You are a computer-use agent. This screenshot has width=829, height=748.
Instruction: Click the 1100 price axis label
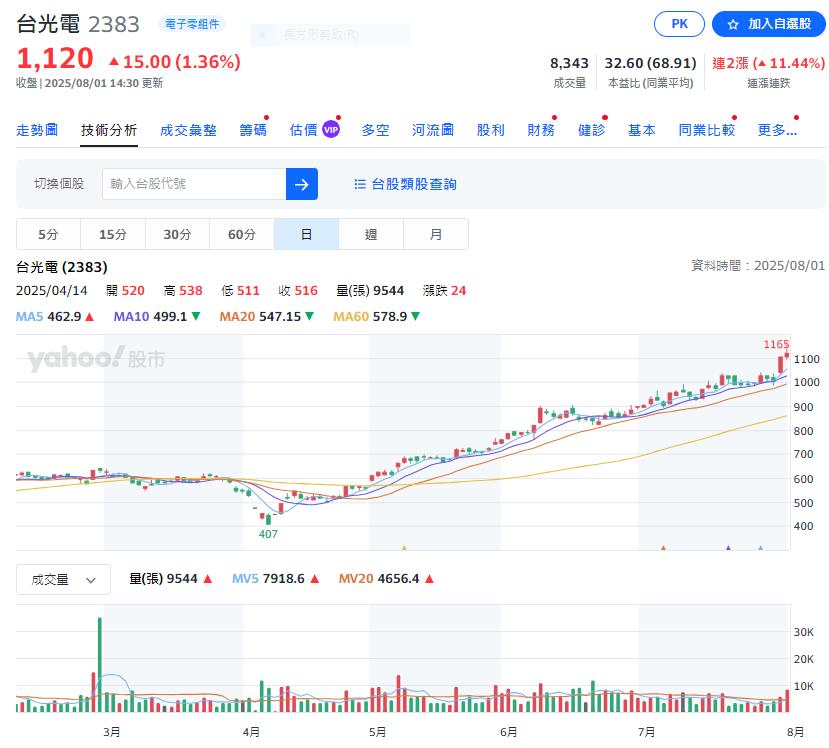(806, 359)
